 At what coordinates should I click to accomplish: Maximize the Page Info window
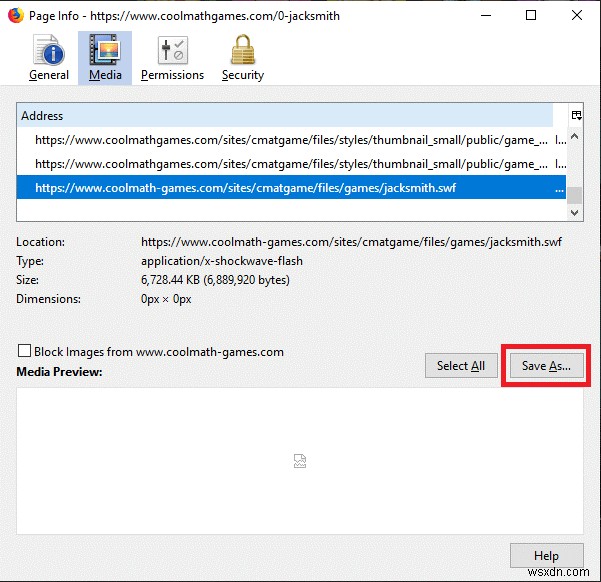tap(531, 16)
